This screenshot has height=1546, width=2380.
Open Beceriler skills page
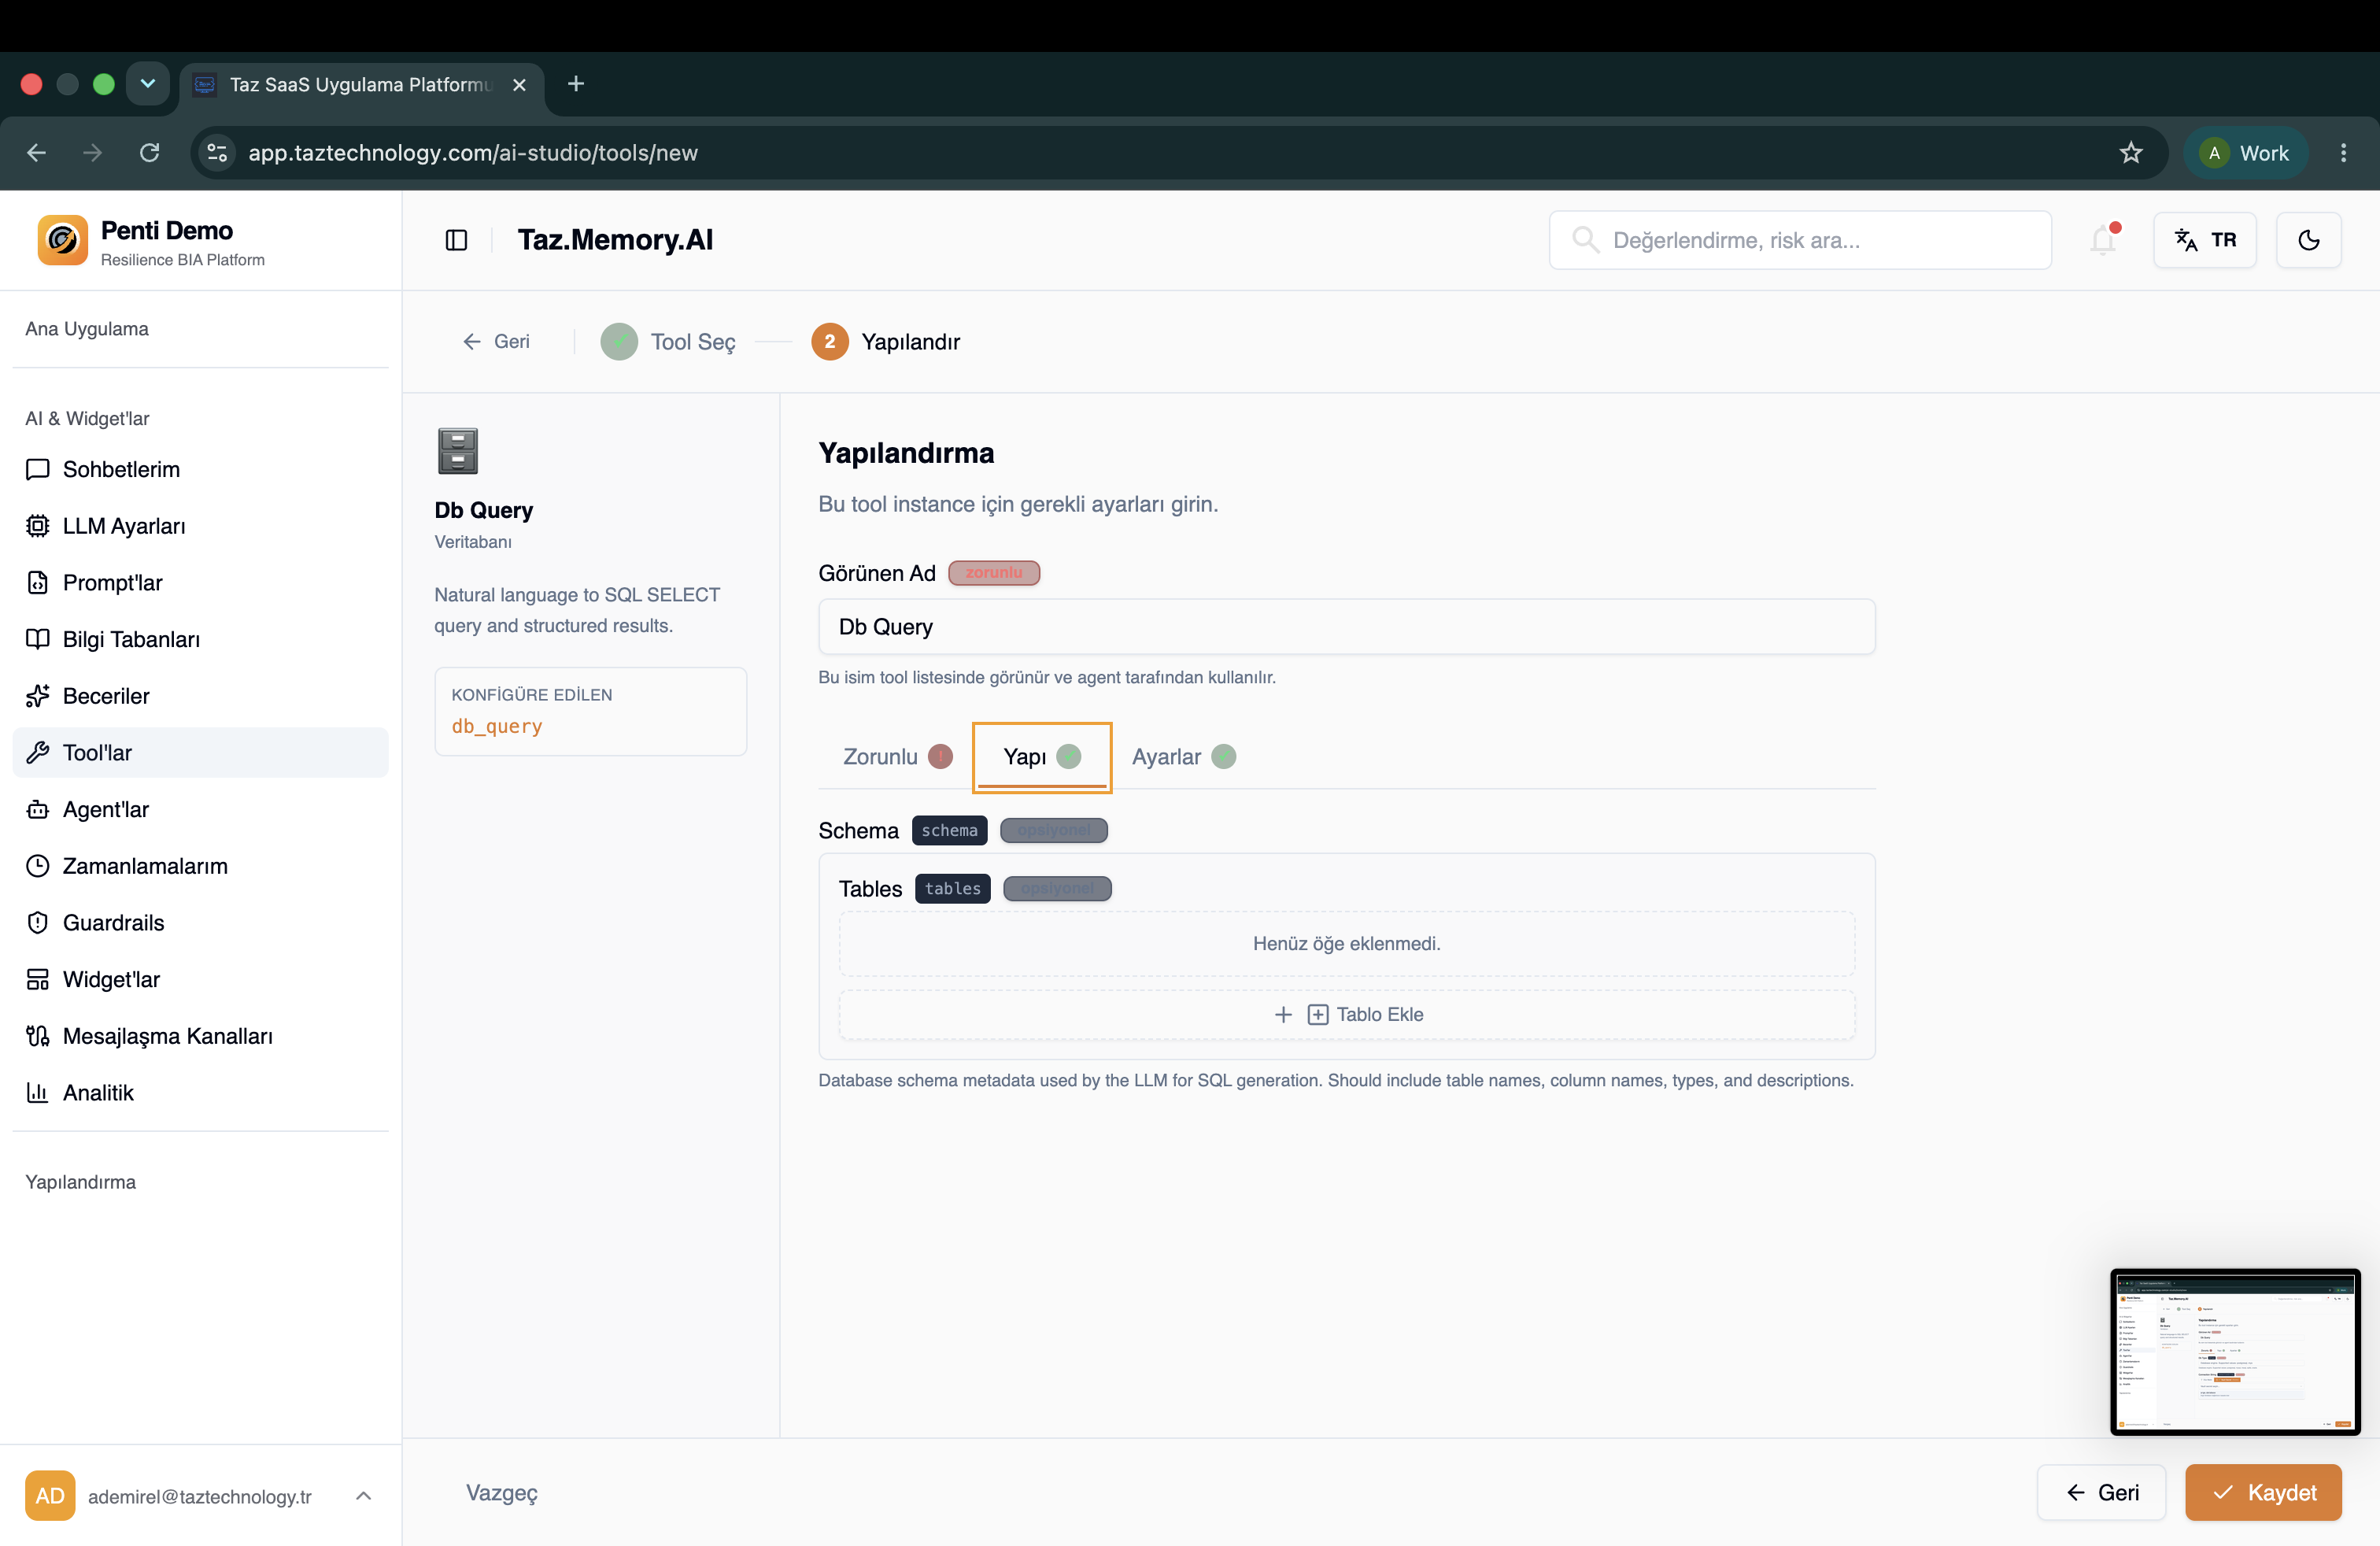(x=200, y=696)
